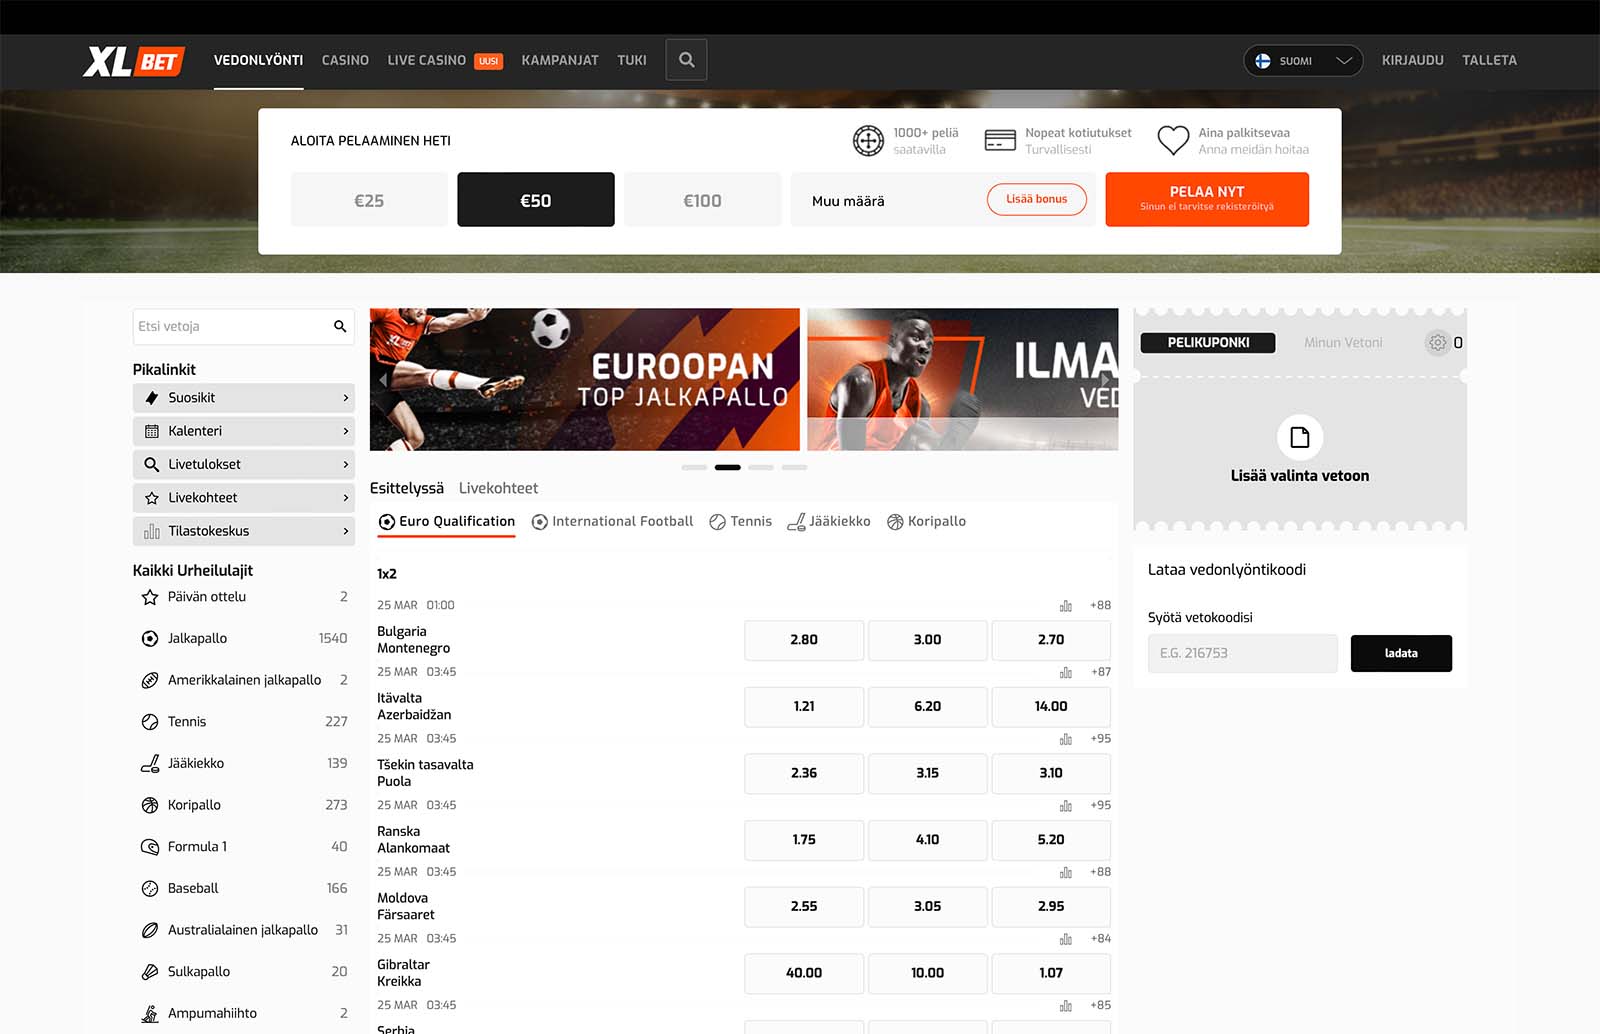Click the search icon in Etsi vetoja field
This screenshot has width=1600, height=1034.
340,327
